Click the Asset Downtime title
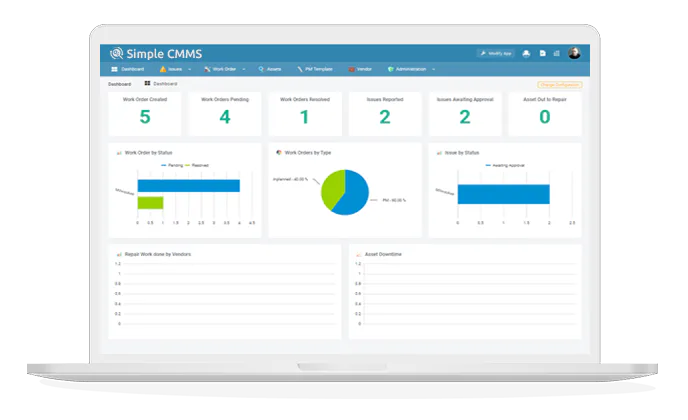This screenshot has height=420, width=688. [383, 254]
